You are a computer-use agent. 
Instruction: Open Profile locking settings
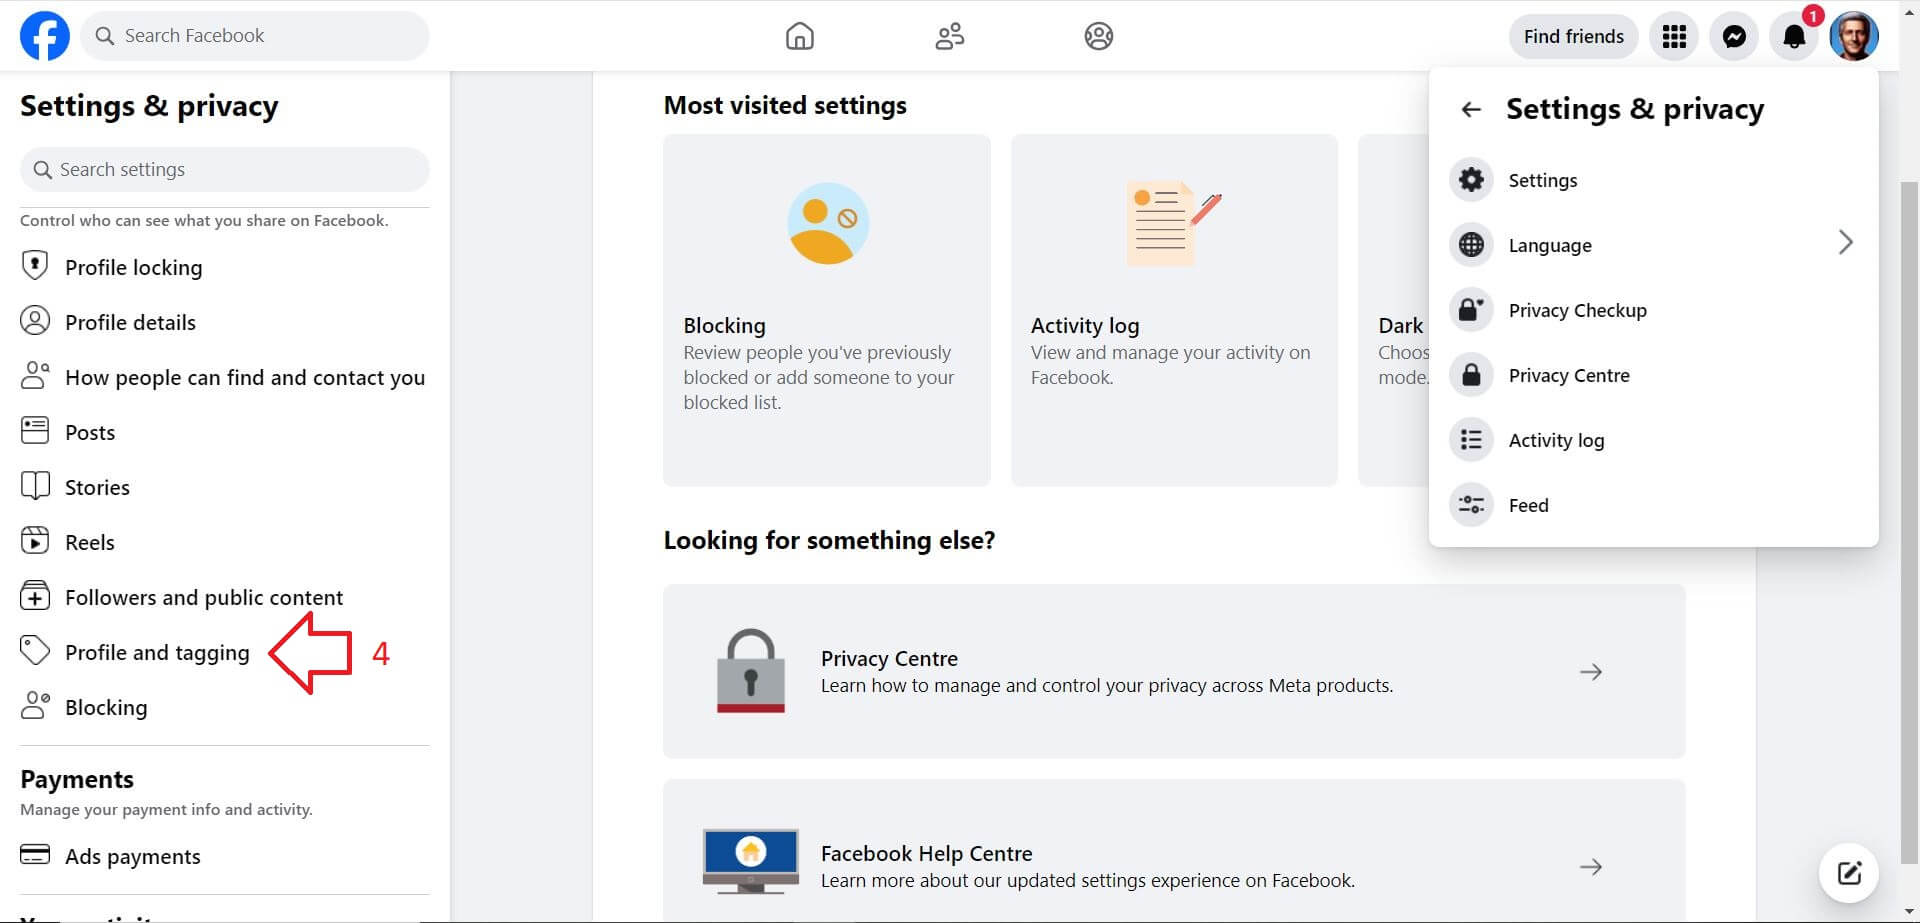point(133,268)
